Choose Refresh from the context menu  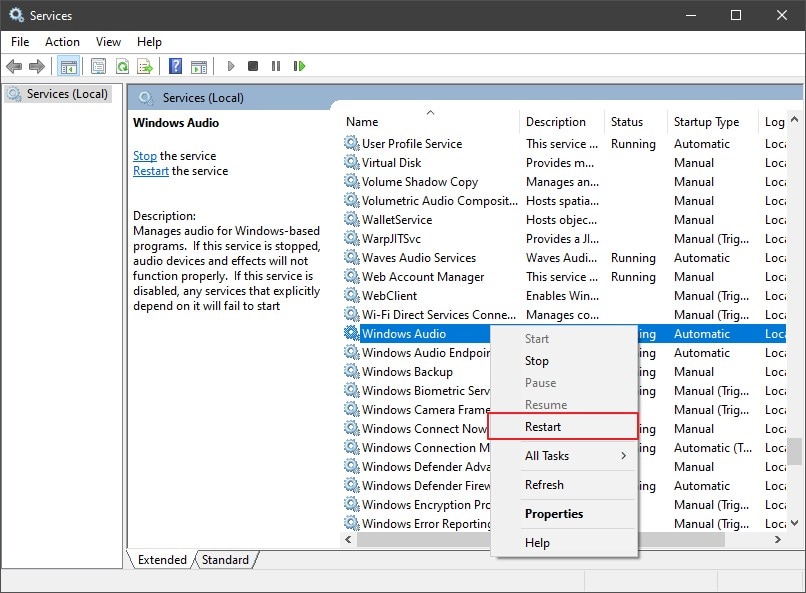564,485
